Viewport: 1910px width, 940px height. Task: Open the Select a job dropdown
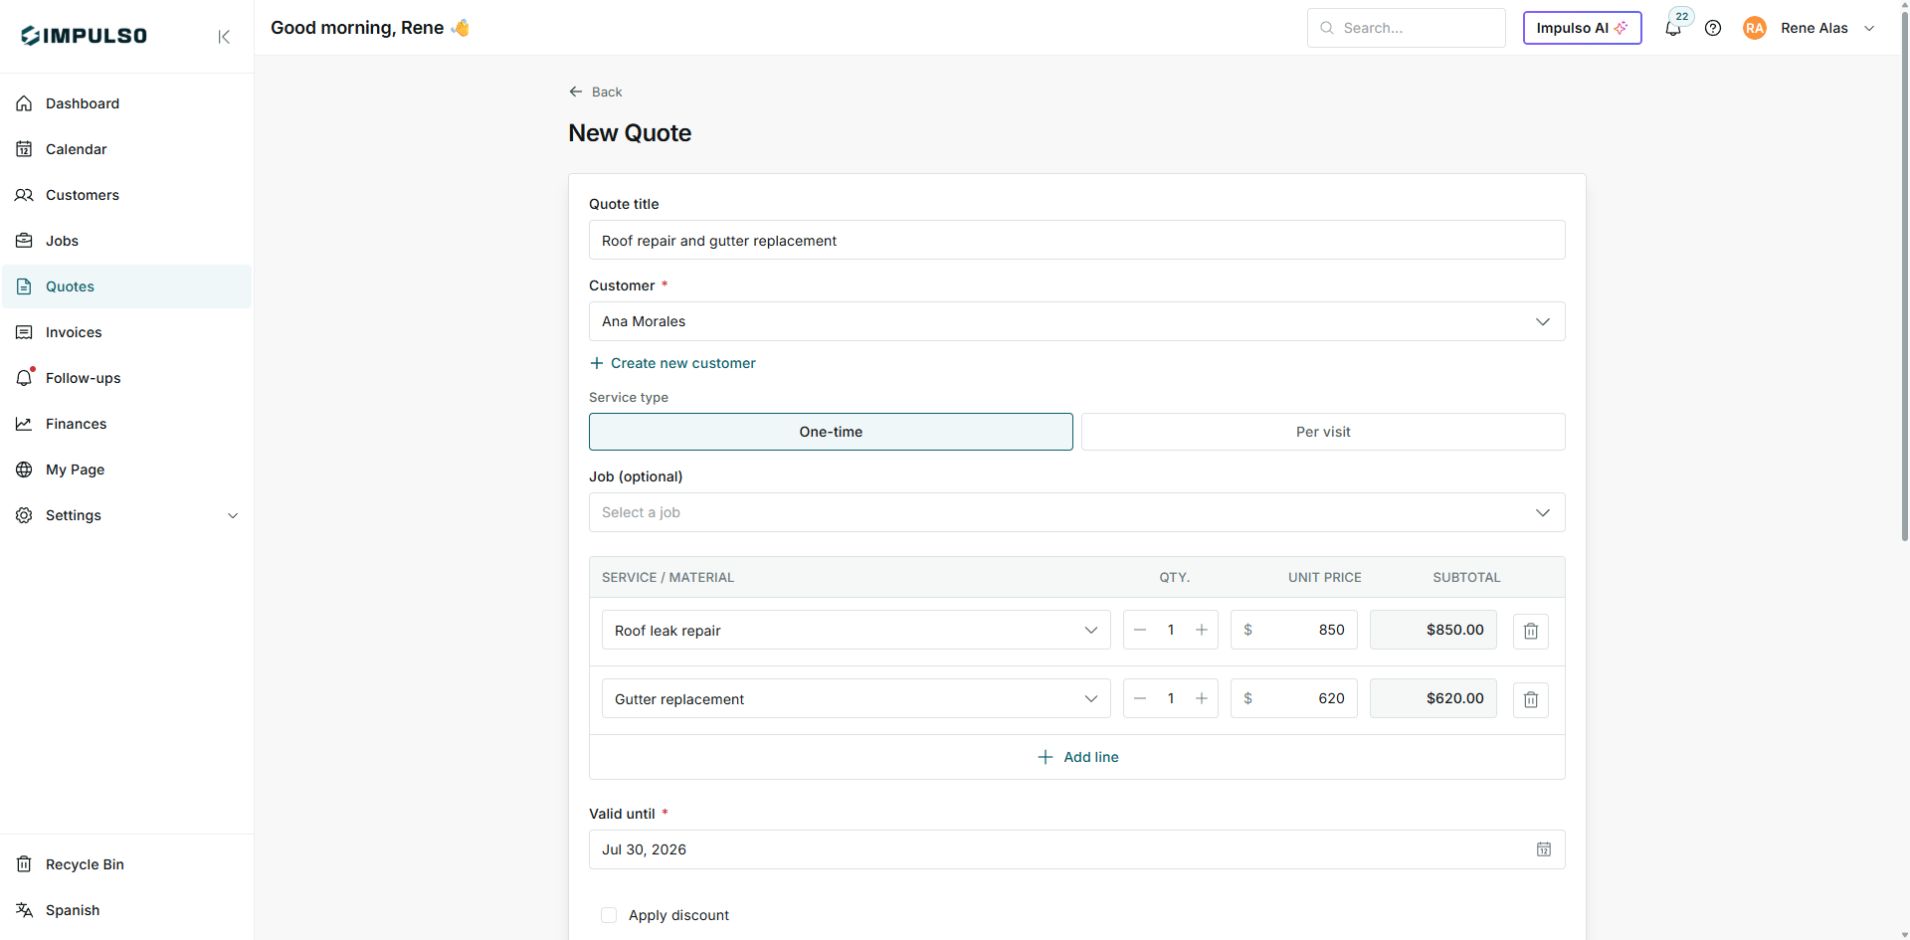[x=1077, y=513]
